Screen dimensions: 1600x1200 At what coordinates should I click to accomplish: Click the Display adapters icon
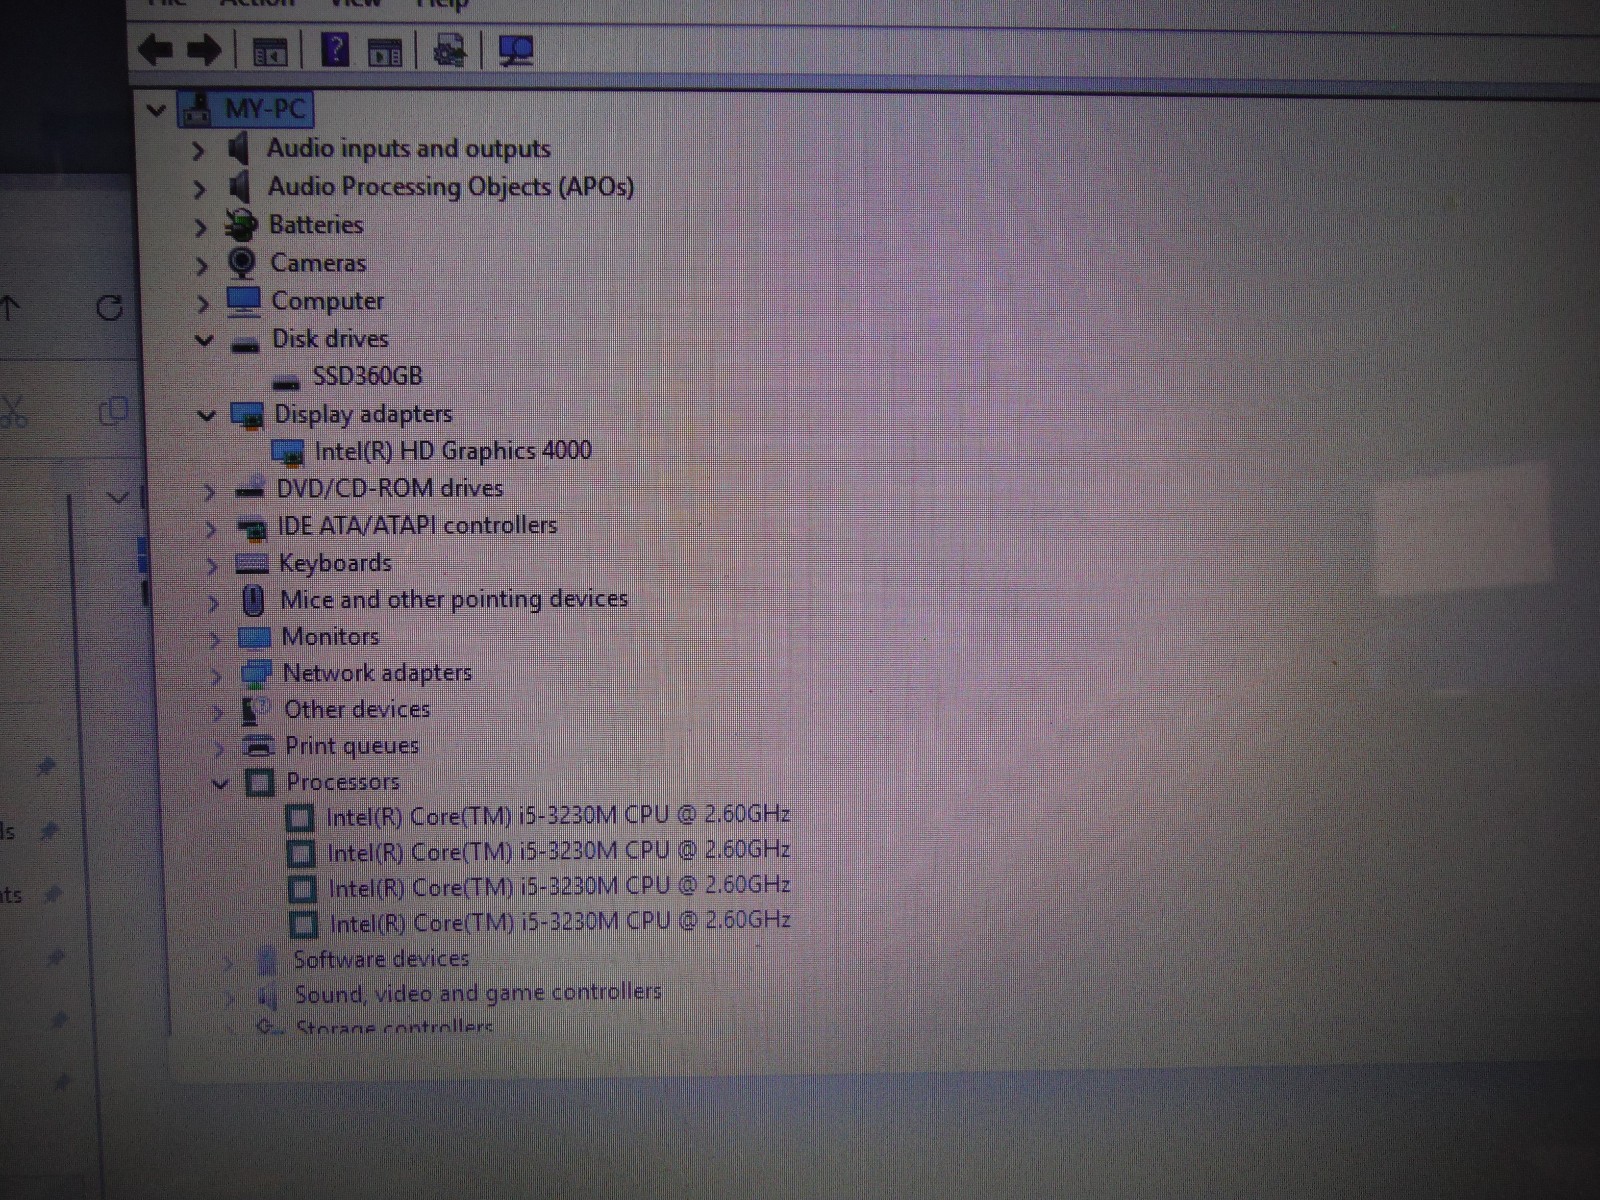point(247,415)
